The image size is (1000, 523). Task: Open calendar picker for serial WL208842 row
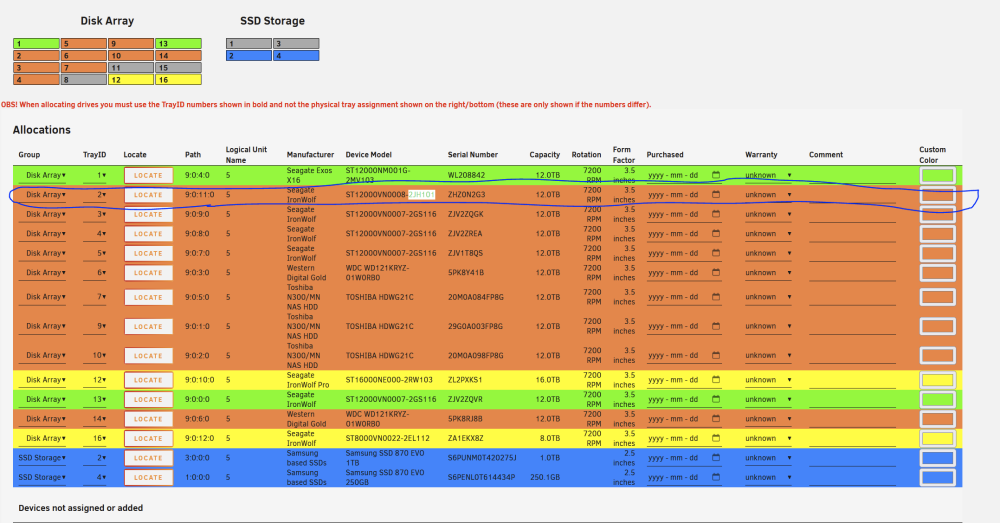[x=716, y=175]
